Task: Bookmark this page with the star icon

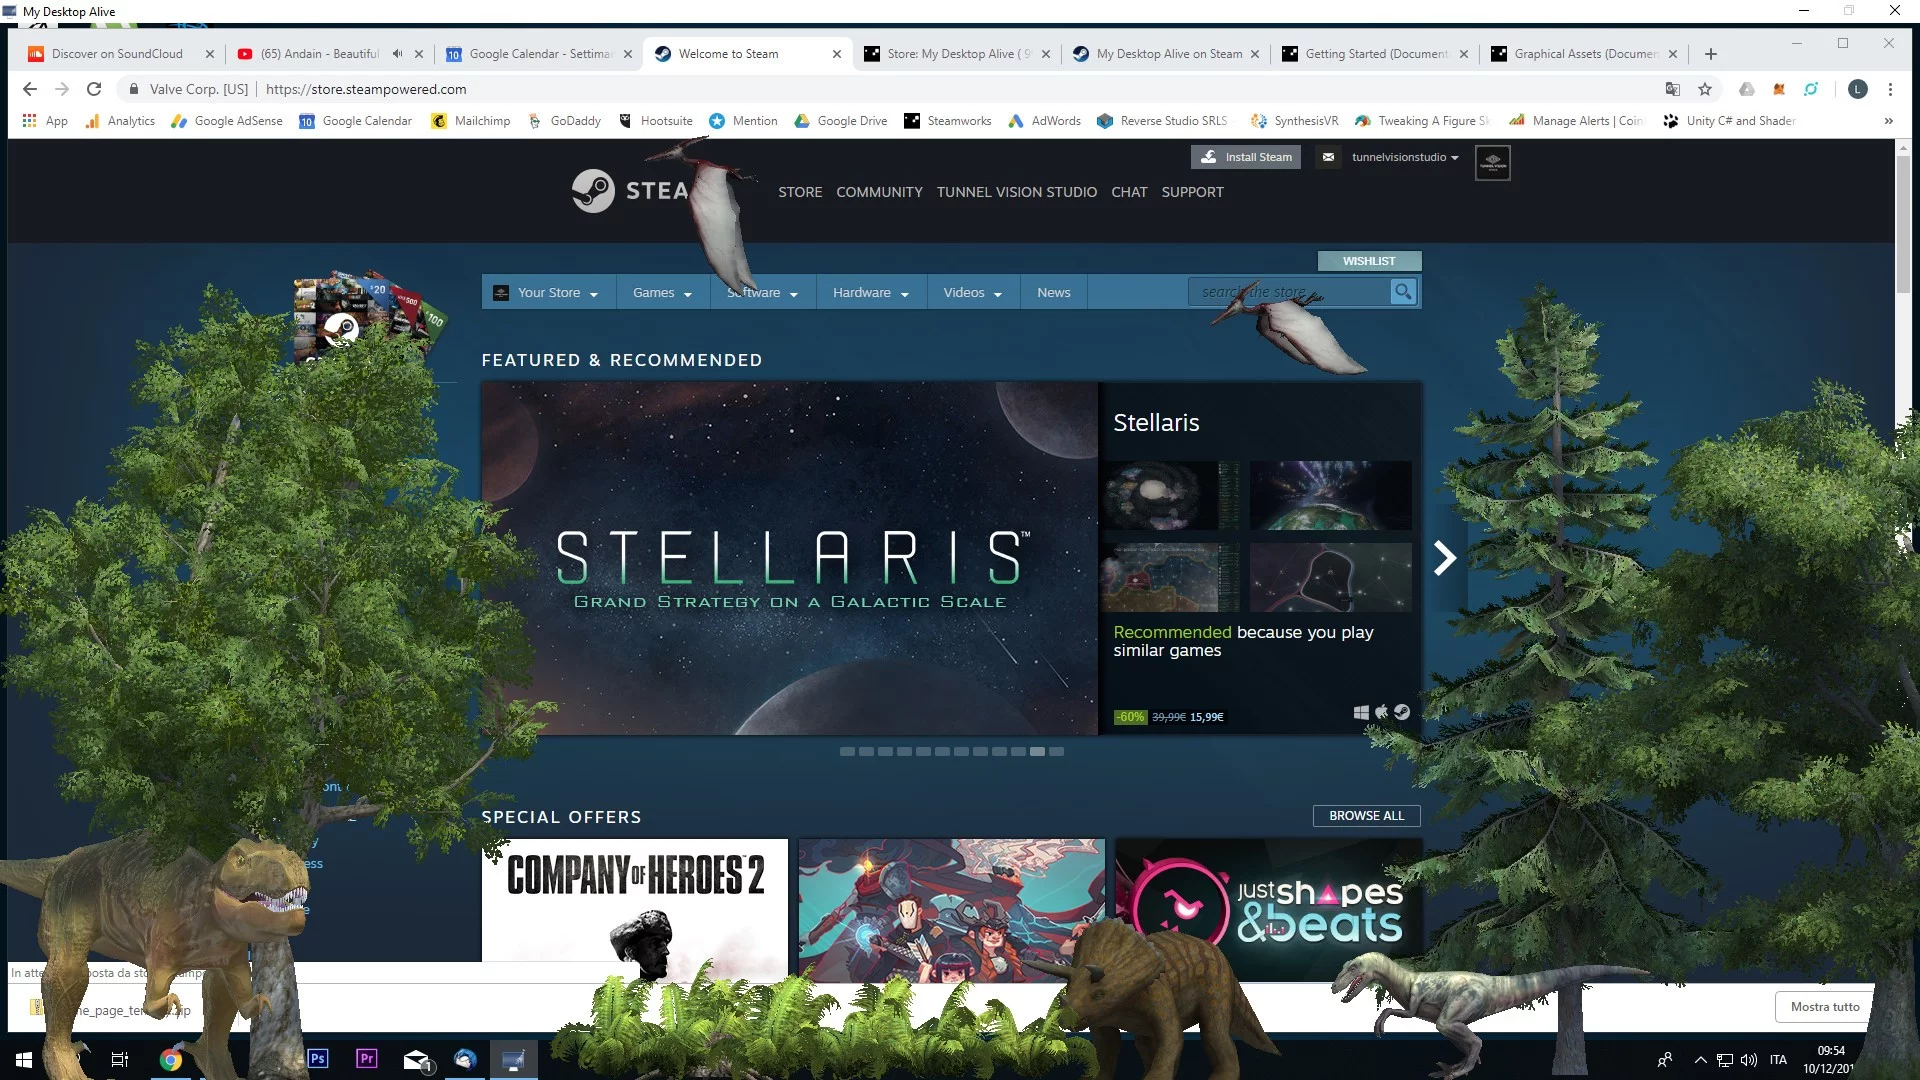Action: point(1705,89)
